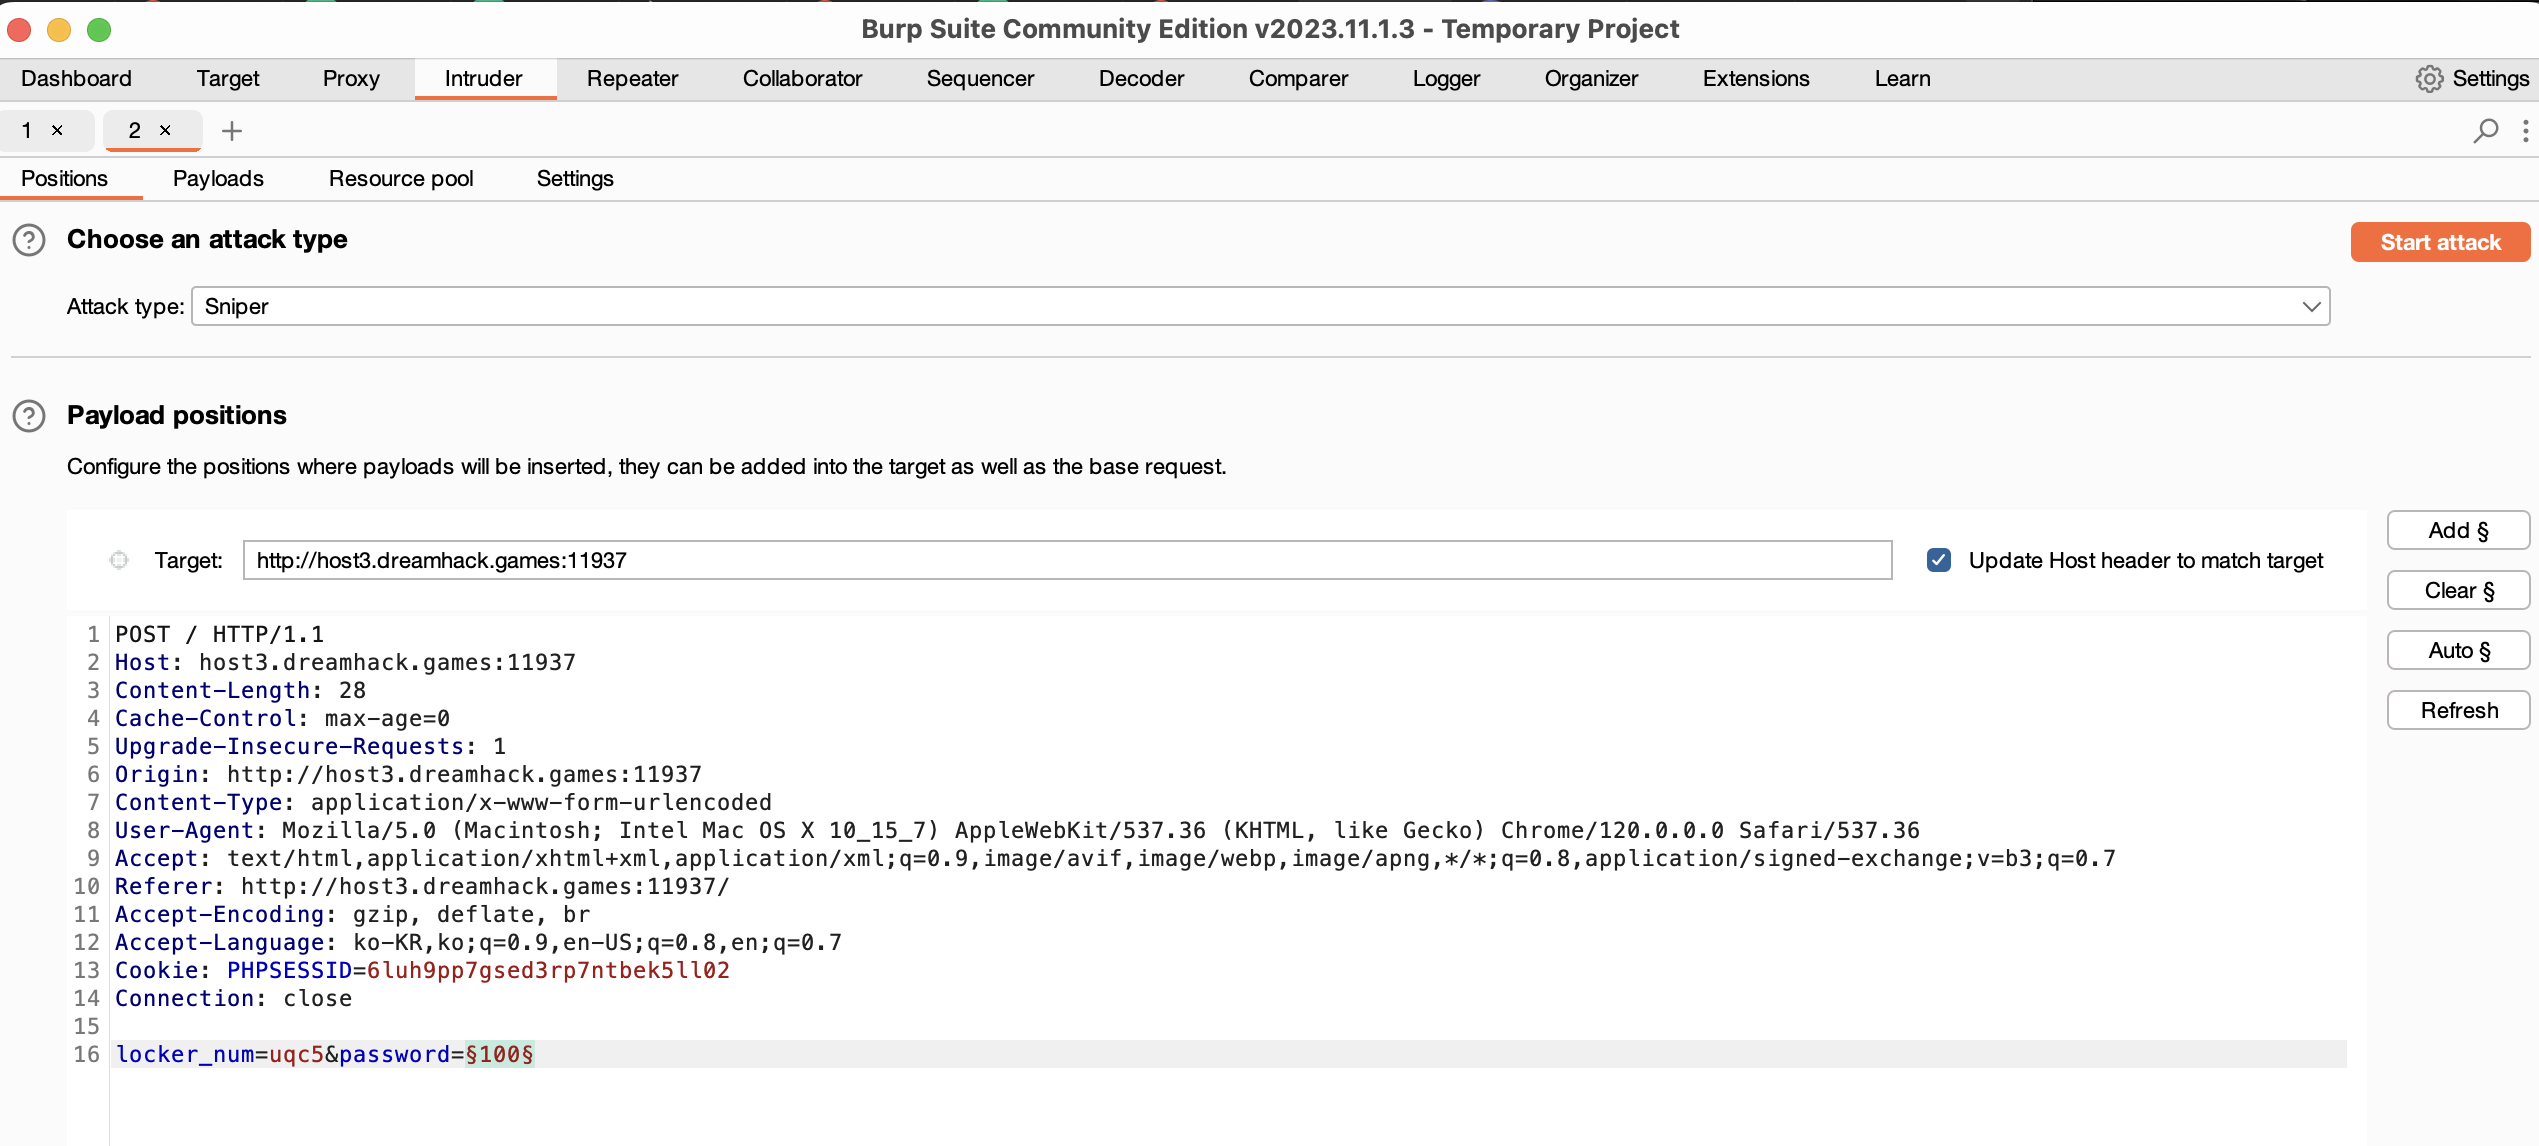Screen dimensions: 2539x1146
Task: Add a new Intruder tab with plus
Action: 232,131
